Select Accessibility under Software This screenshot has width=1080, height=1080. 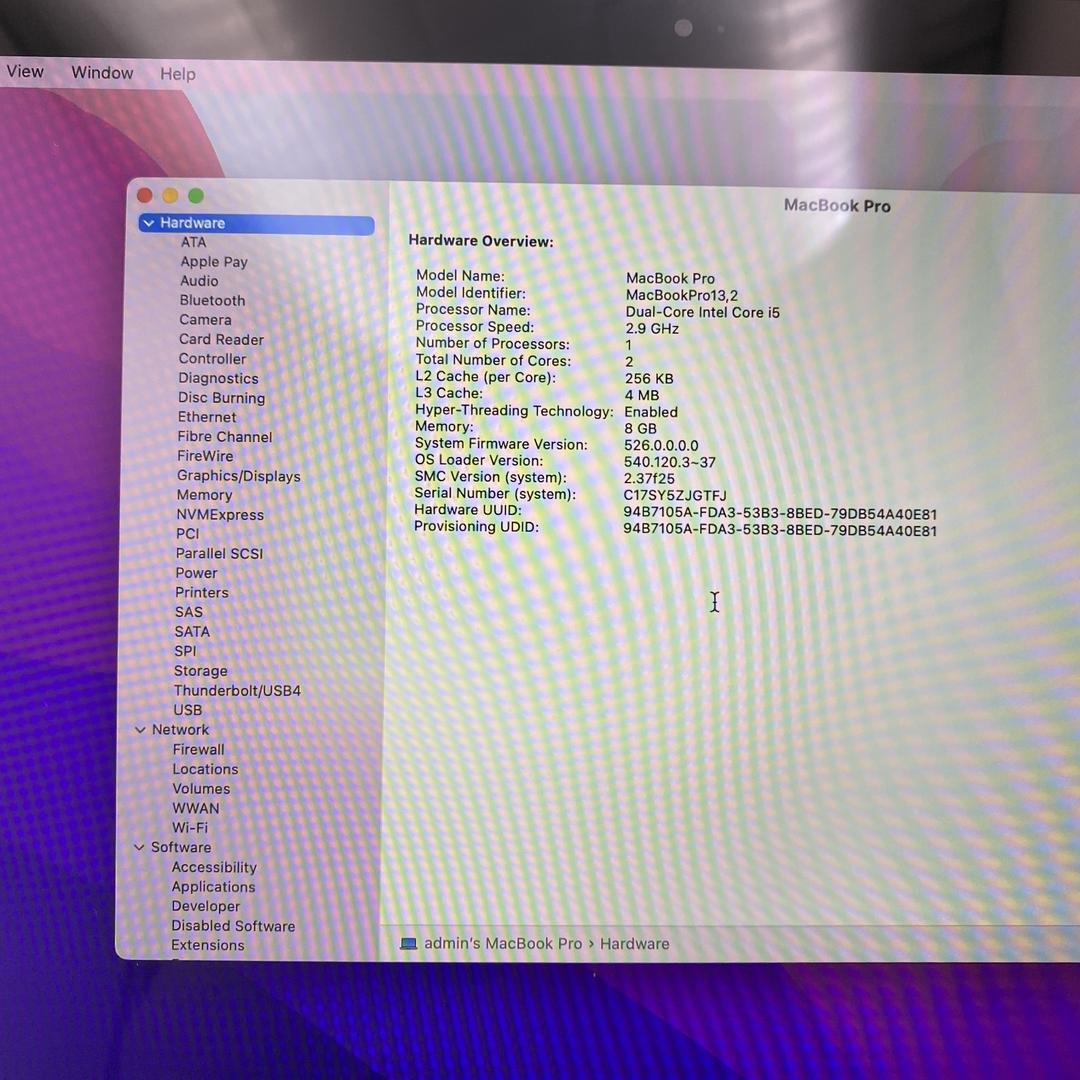click(214, 867)
